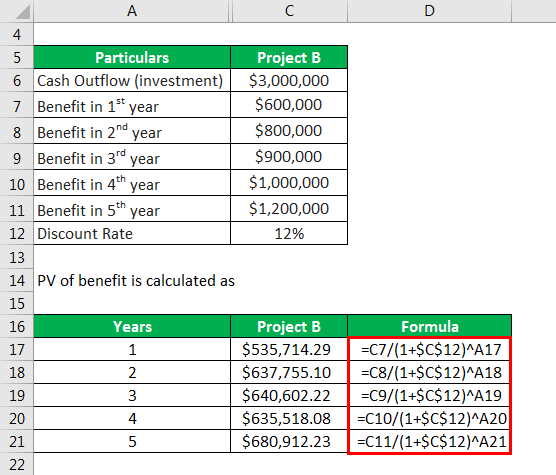The image size is (556, 475).
Task: Click the Formula header cell
Action: (x=429, y=326)
